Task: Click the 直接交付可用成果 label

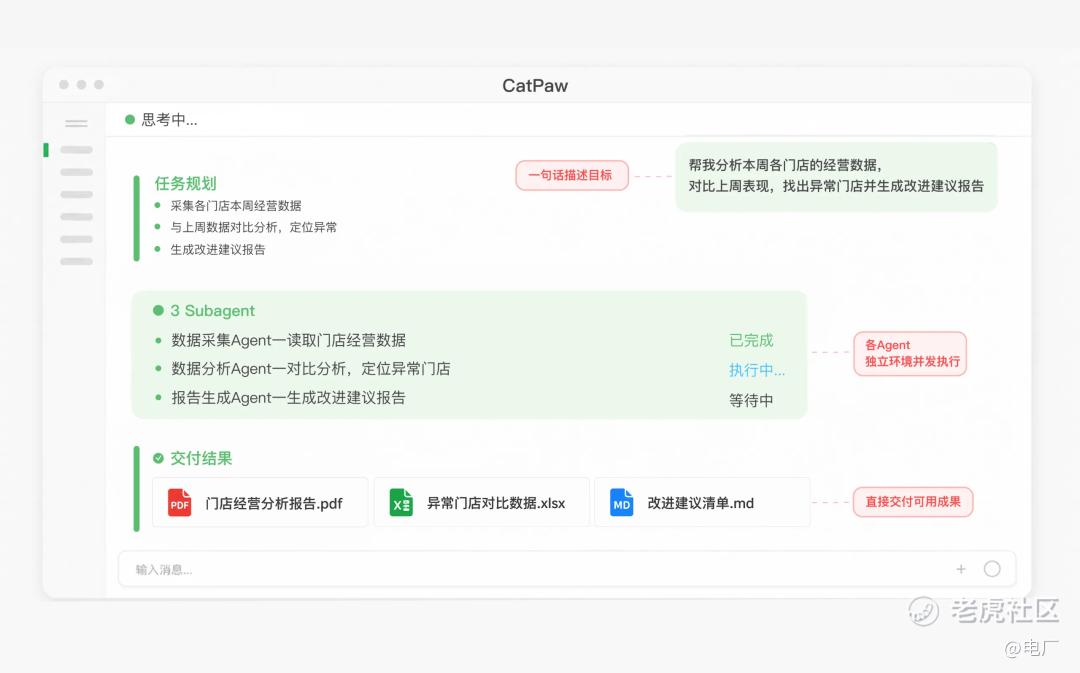Action: [913, 502]
